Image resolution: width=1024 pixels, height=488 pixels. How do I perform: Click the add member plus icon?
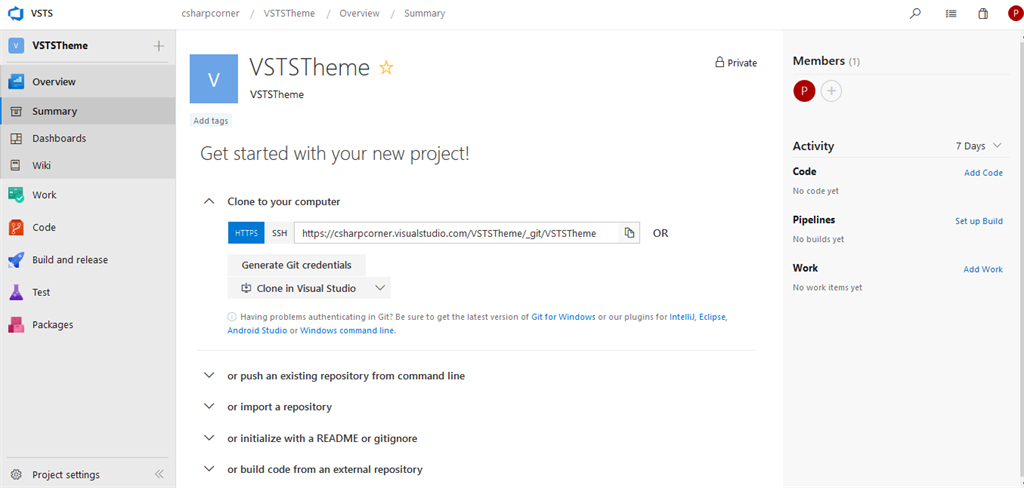831,91
